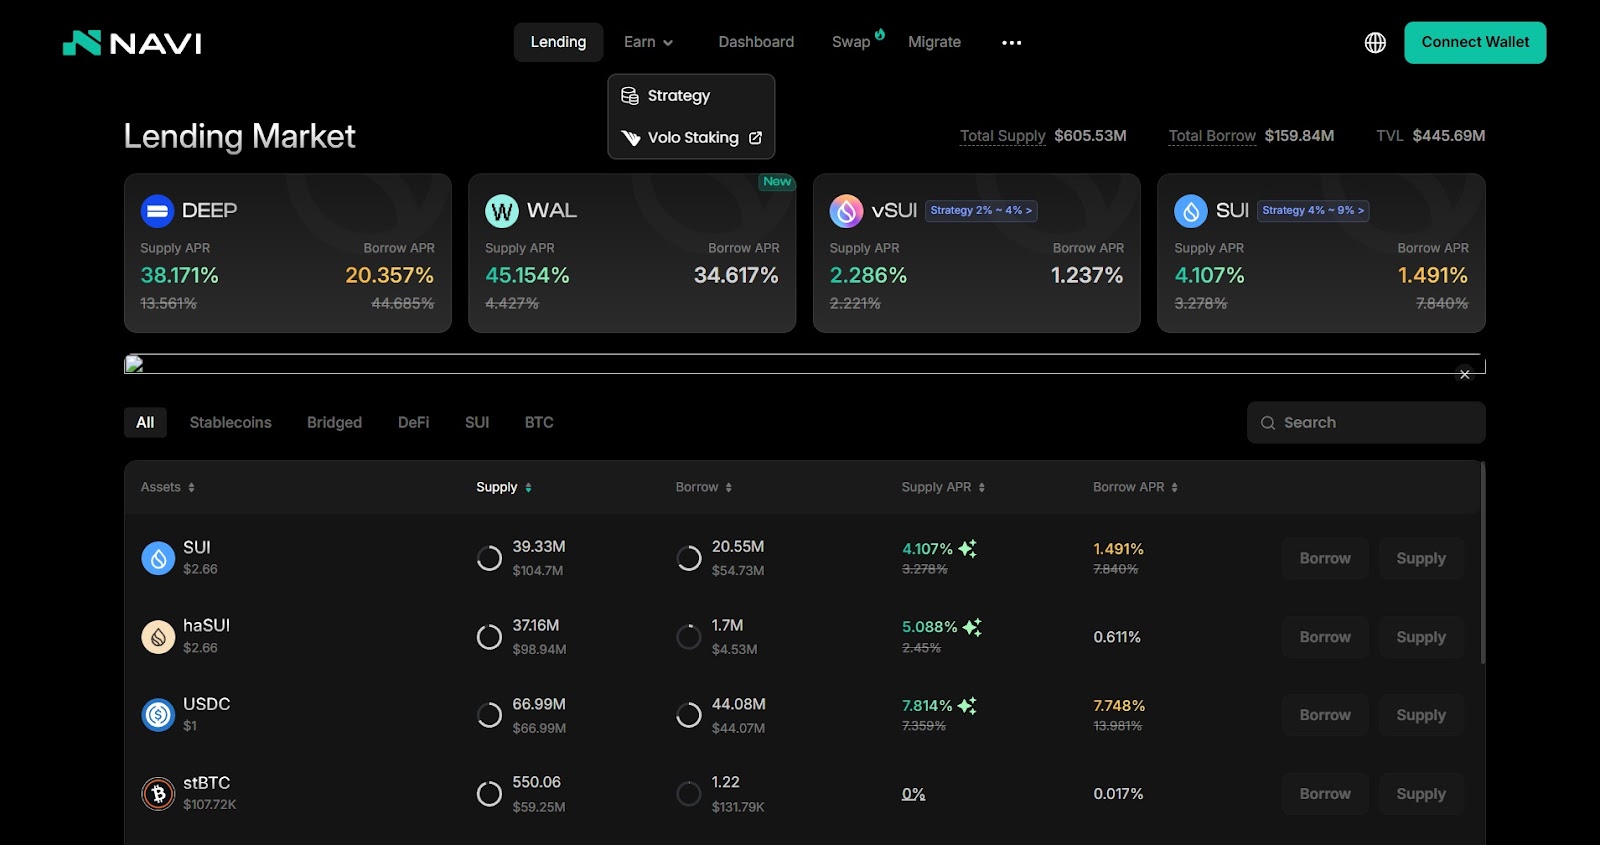
Task: Sort table by Borrow APR column
Action: tap(1135, 487)
